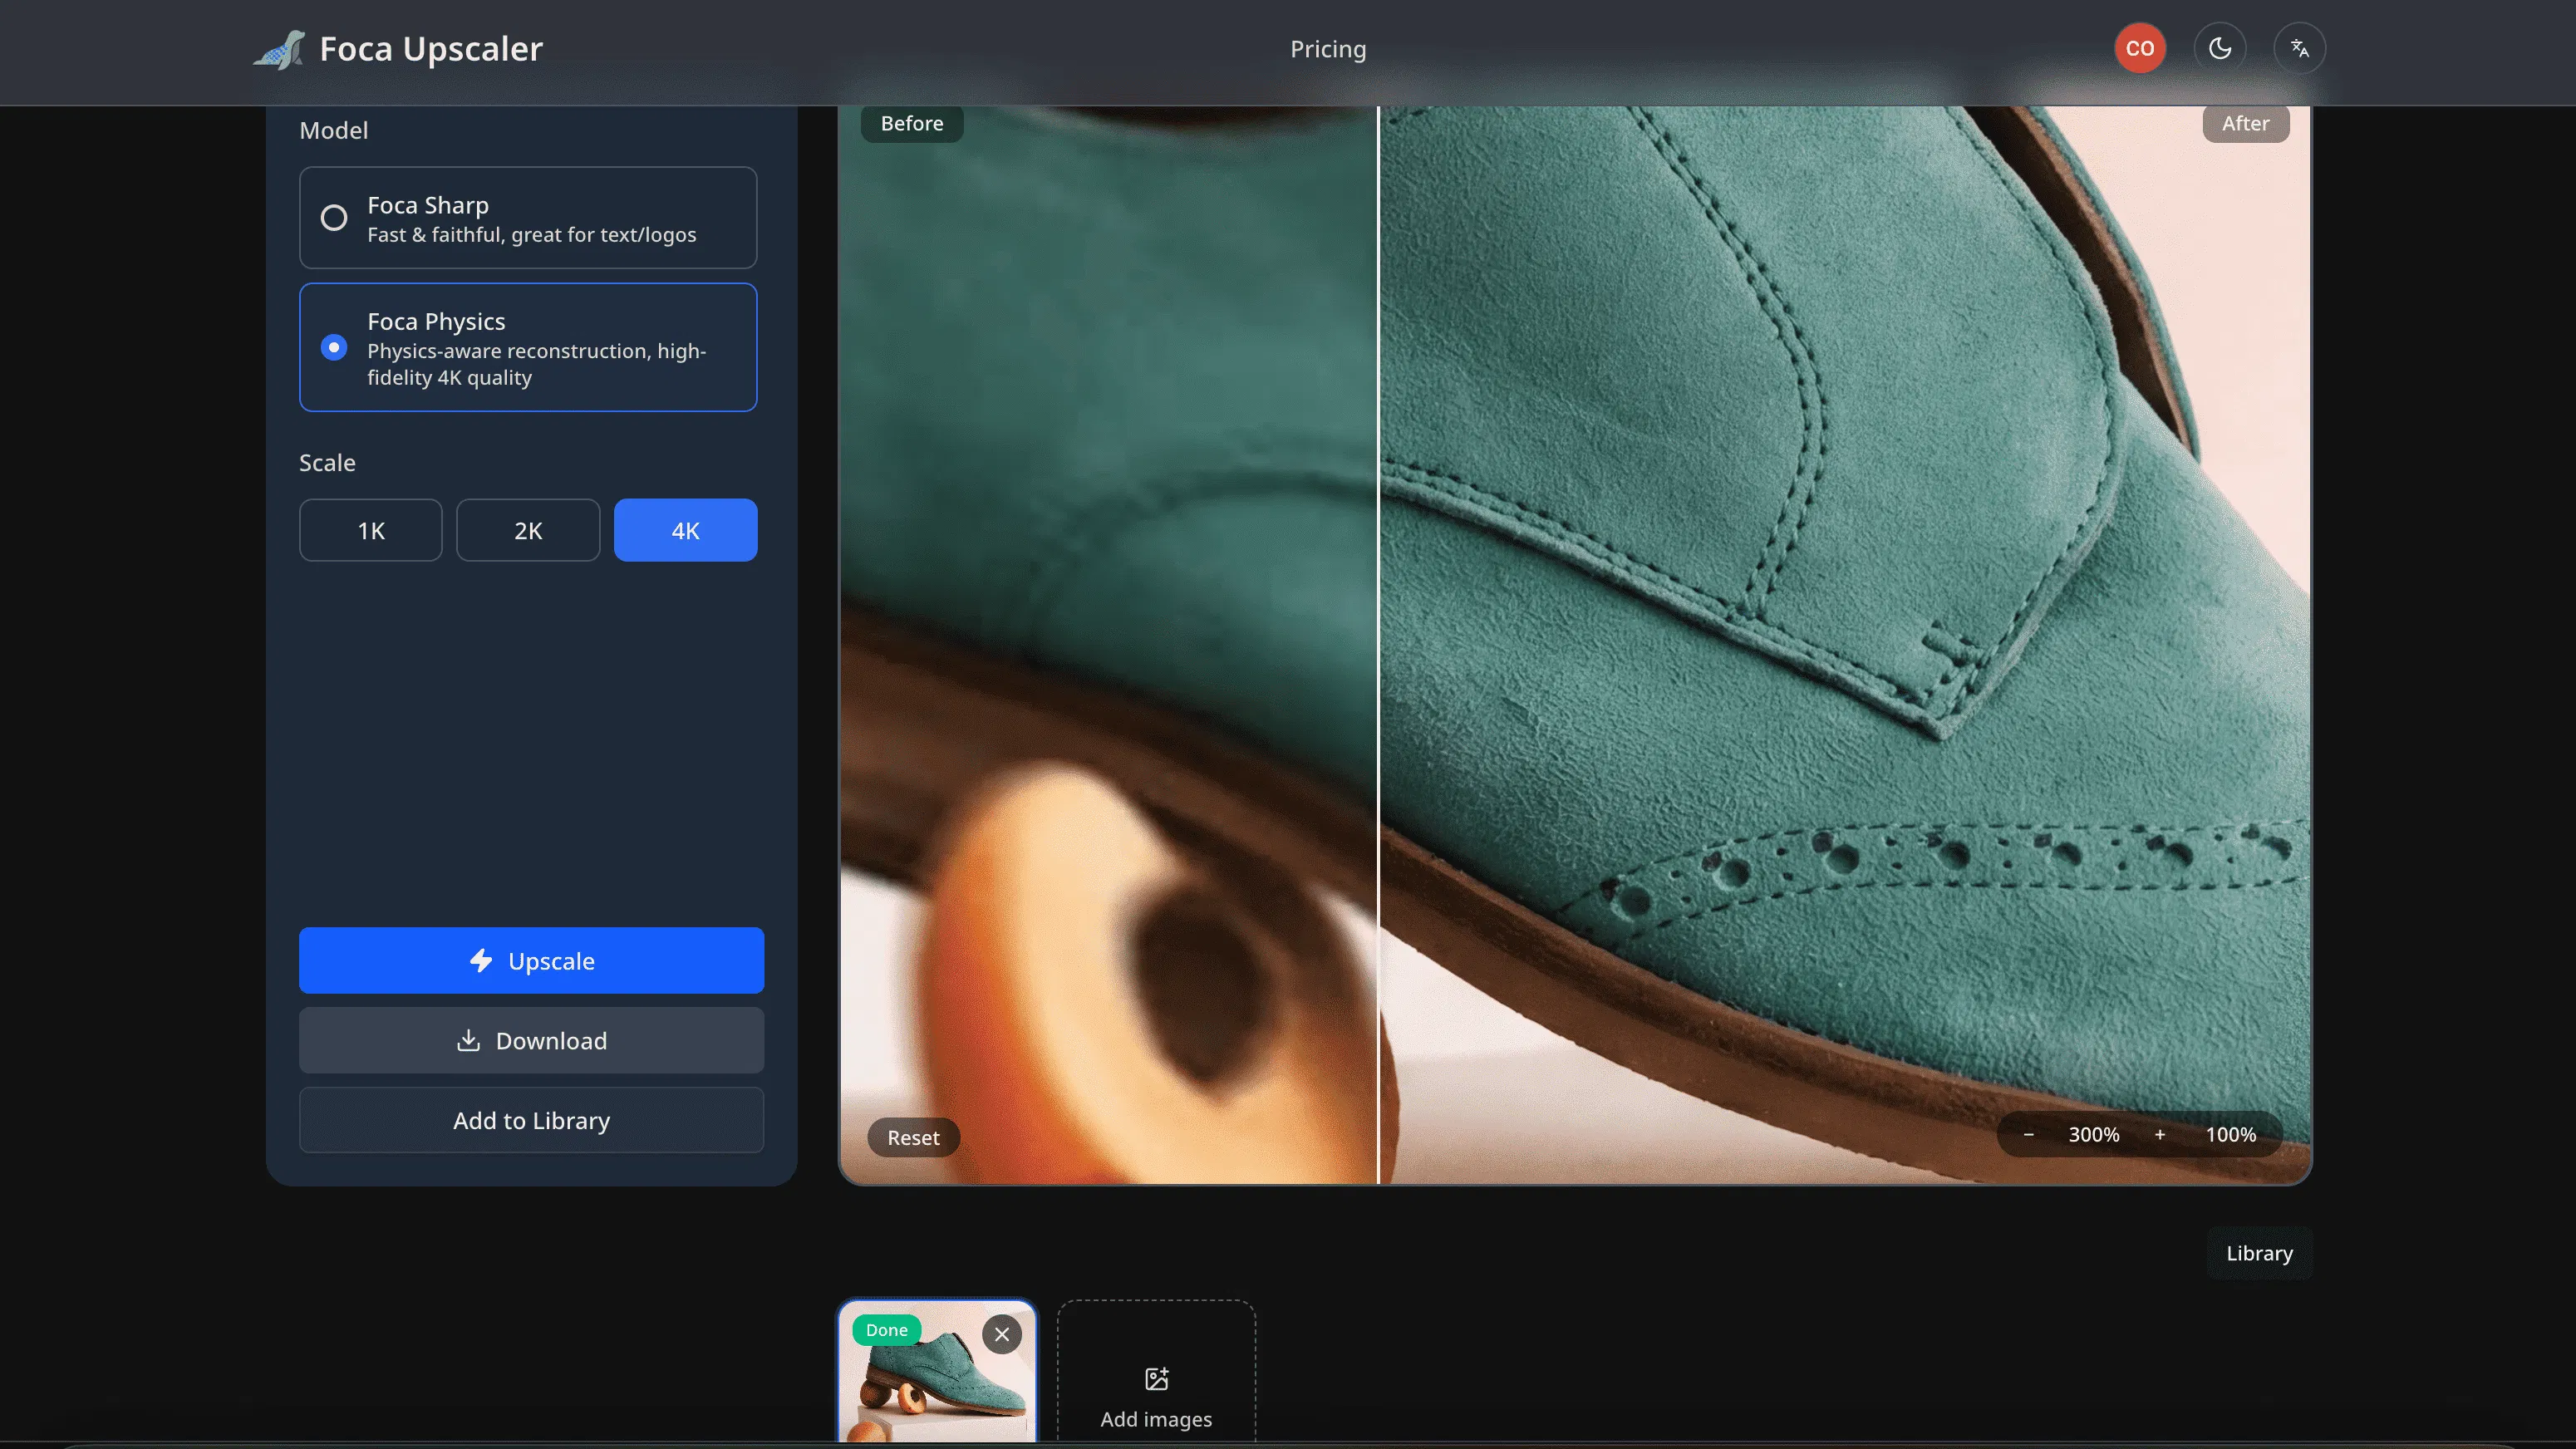Open the Pricing page
This screenshot has width=2576, height=1449.
click(1328, 48)
